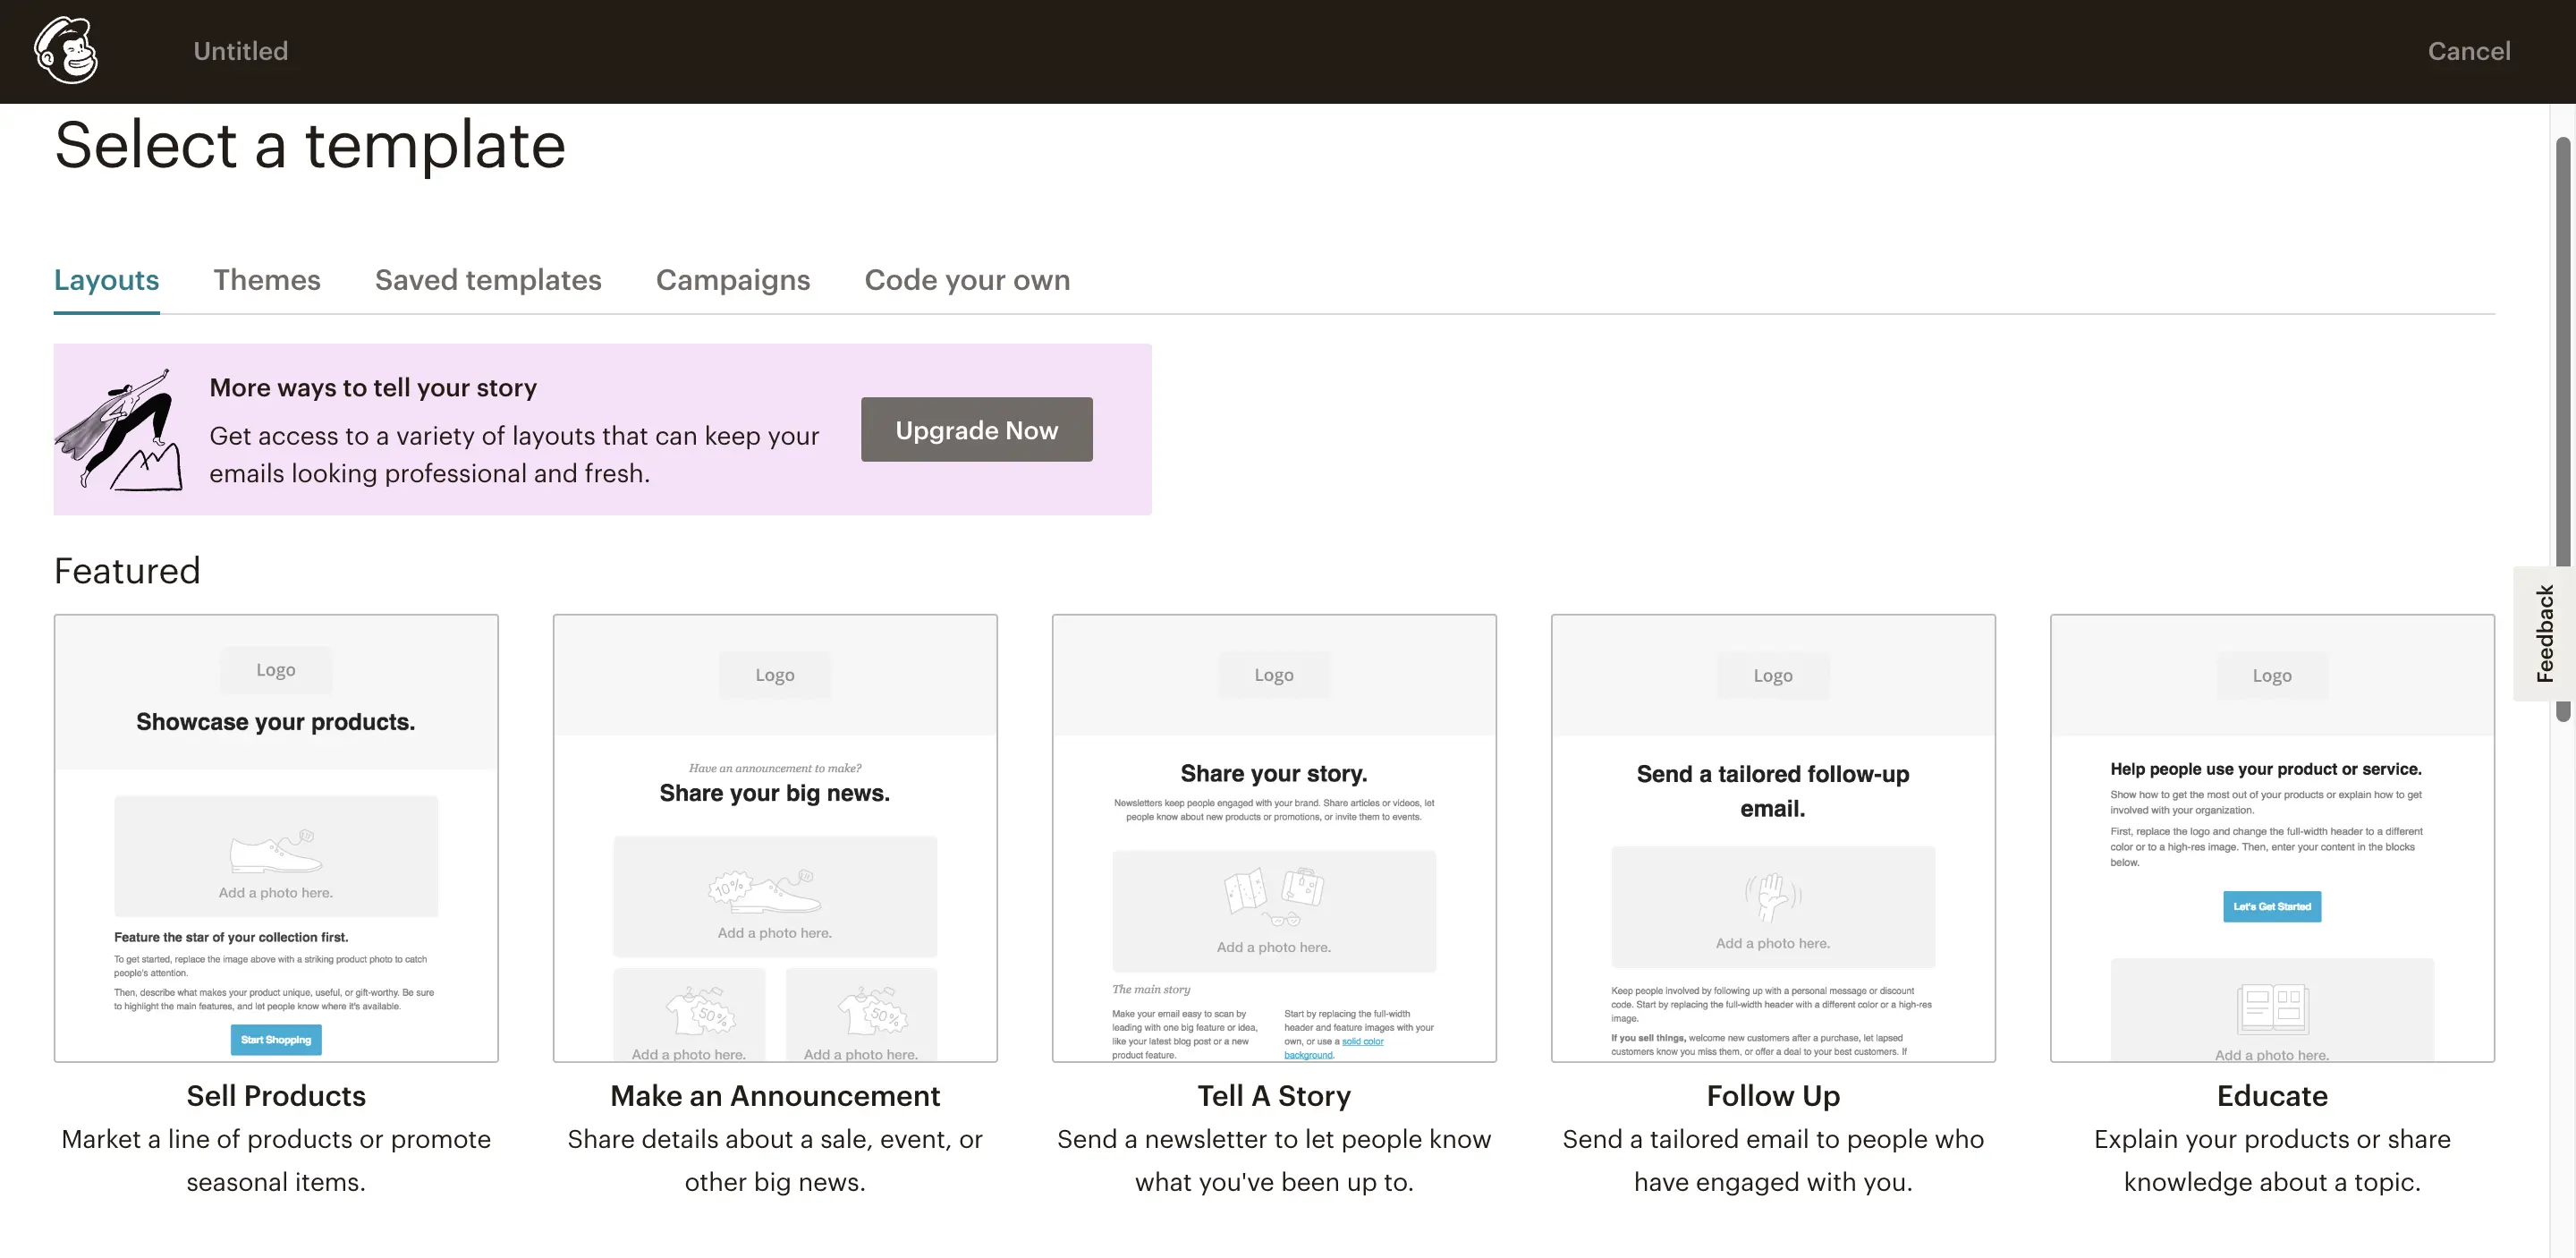Click the Untitled campaign name
The height and width of the screenshot is (1258, 2576).
click(240, 51)
